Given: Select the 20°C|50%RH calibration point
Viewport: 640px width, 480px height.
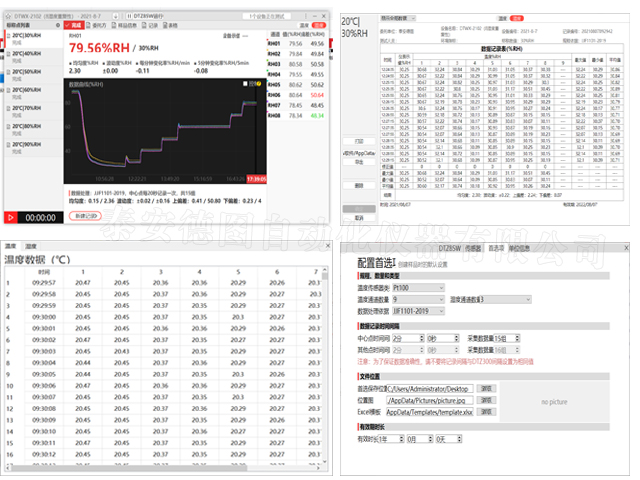Looking at the screenshot, I should pos(30,72).
